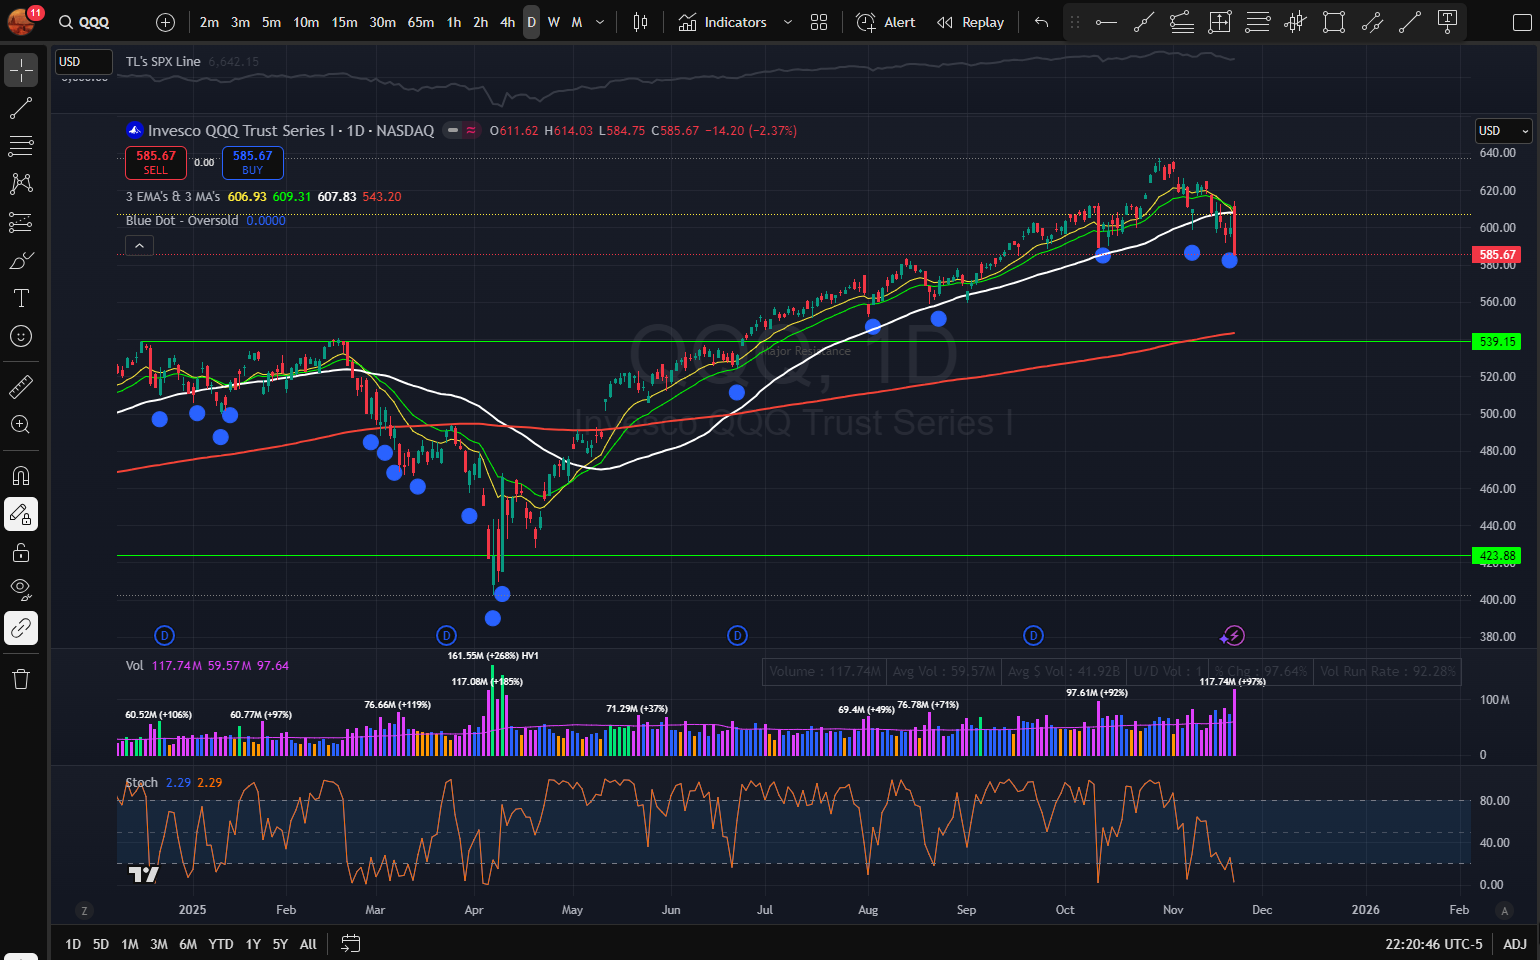1540x960 pixels.
Task: Switch to the 4h timeframe
Action: click(x=508, y=22)
